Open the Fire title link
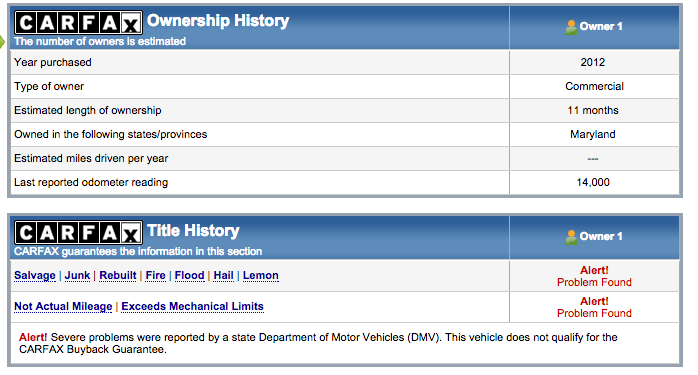 pyautogui.click(x=155, y=276)
